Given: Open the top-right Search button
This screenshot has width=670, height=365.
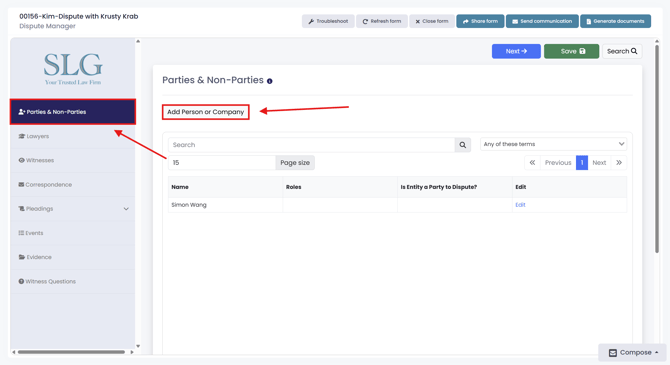Looking at the screenshot, I should (x=622, y=51).
